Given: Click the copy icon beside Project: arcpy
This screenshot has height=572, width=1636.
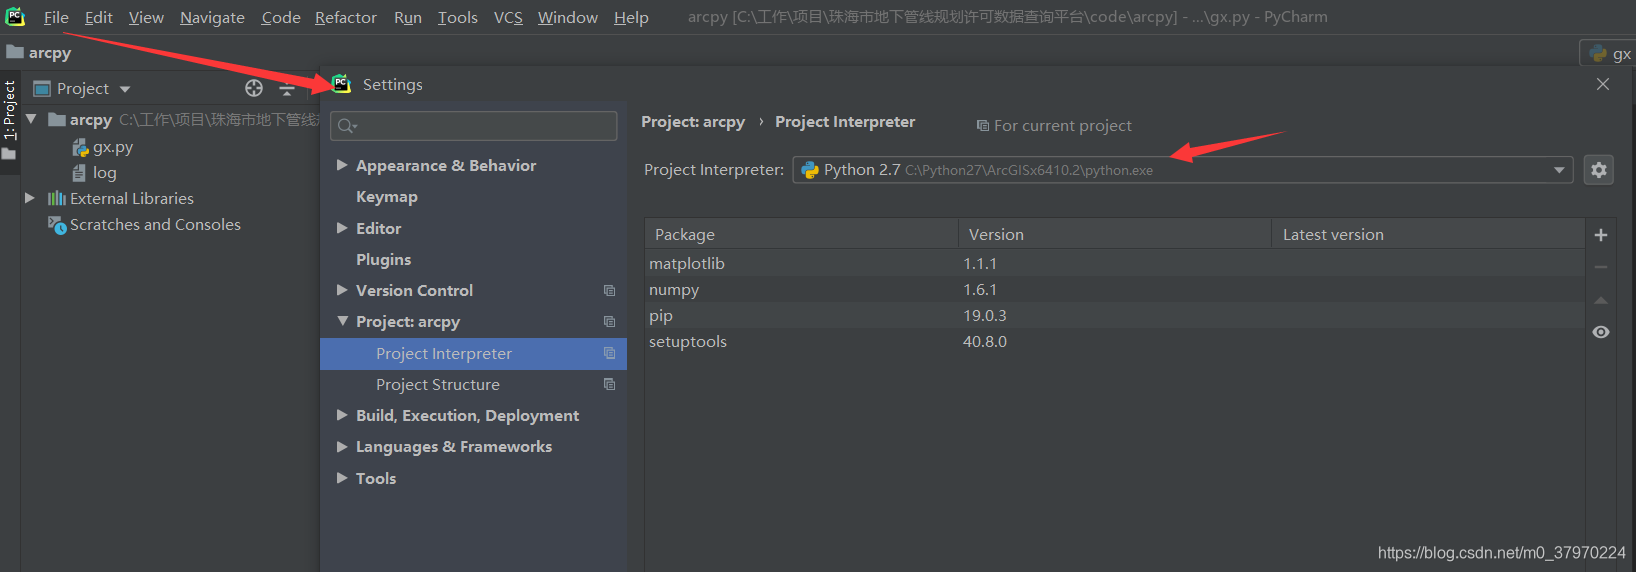Looking at the screenshot, I should [609, 321].
